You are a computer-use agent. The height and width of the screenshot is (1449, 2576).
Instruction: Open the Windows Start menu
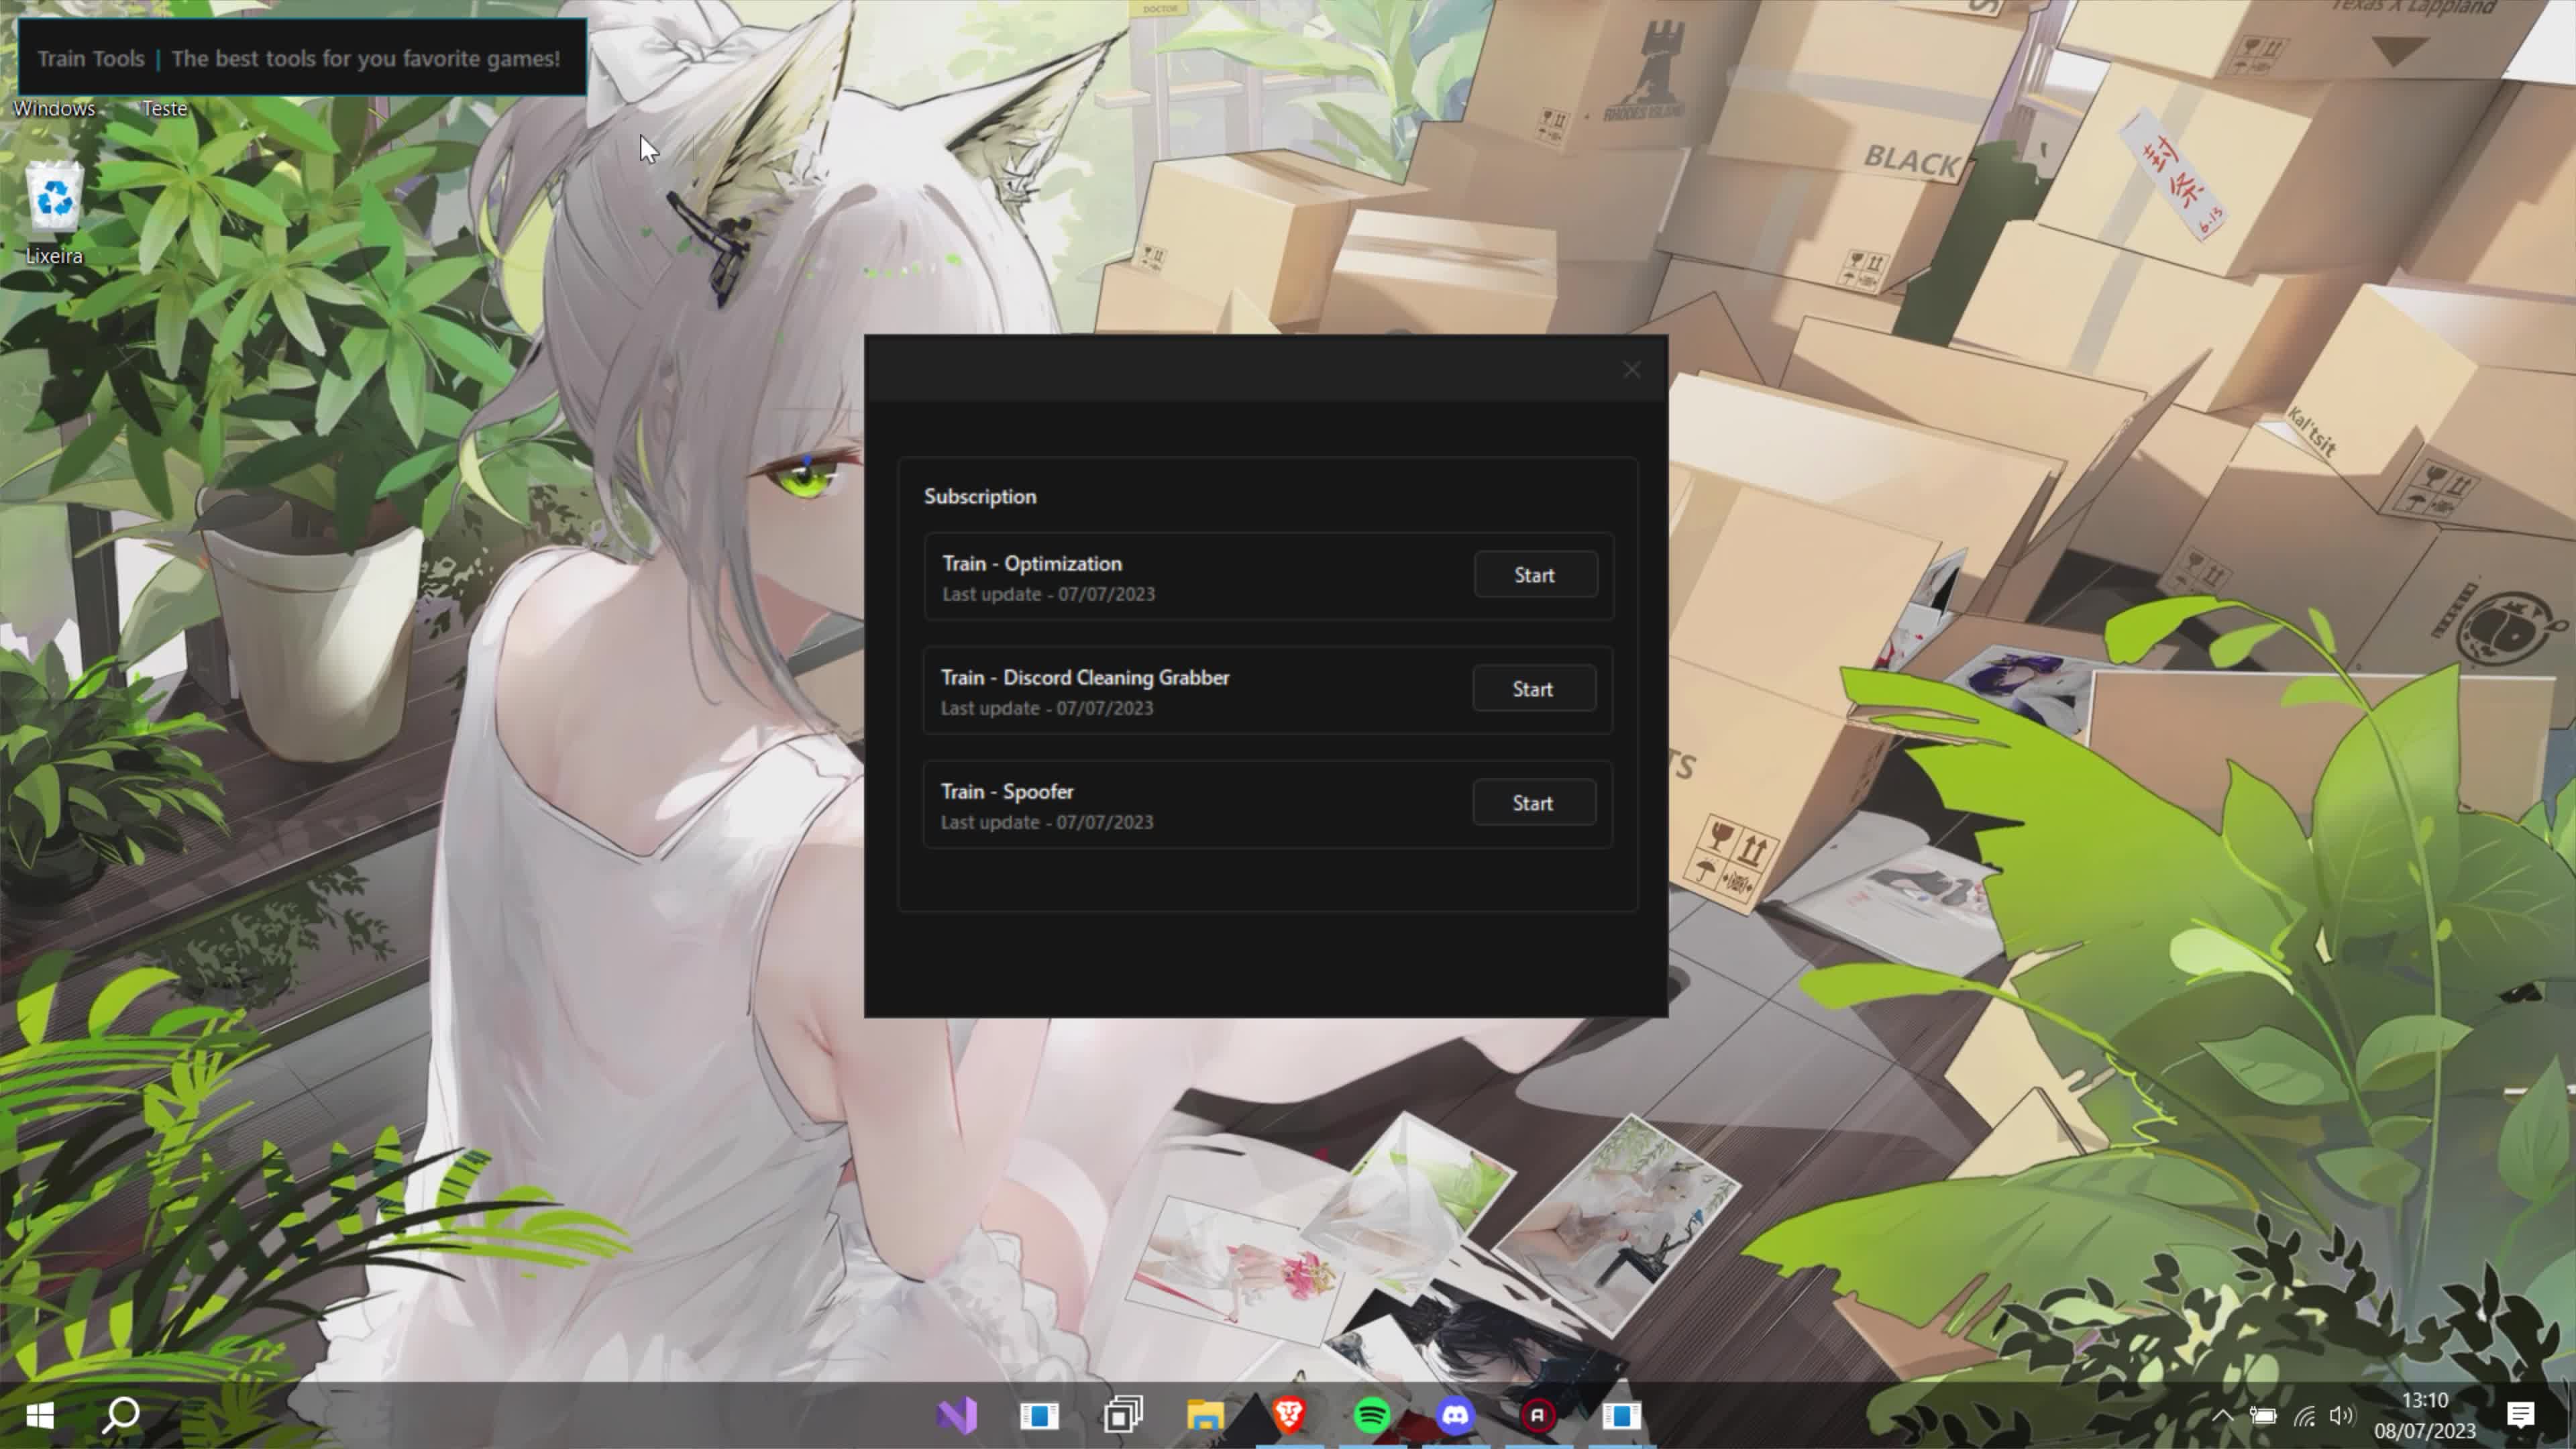click(x=40, y=1415)
